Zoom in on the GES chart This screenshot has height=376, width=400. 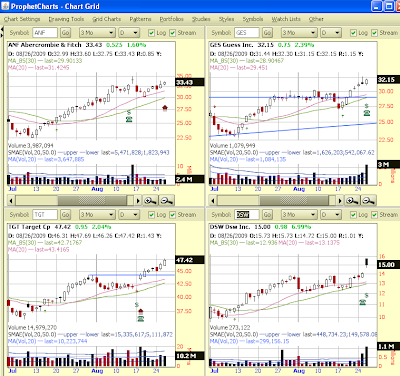tap(352, 201)
